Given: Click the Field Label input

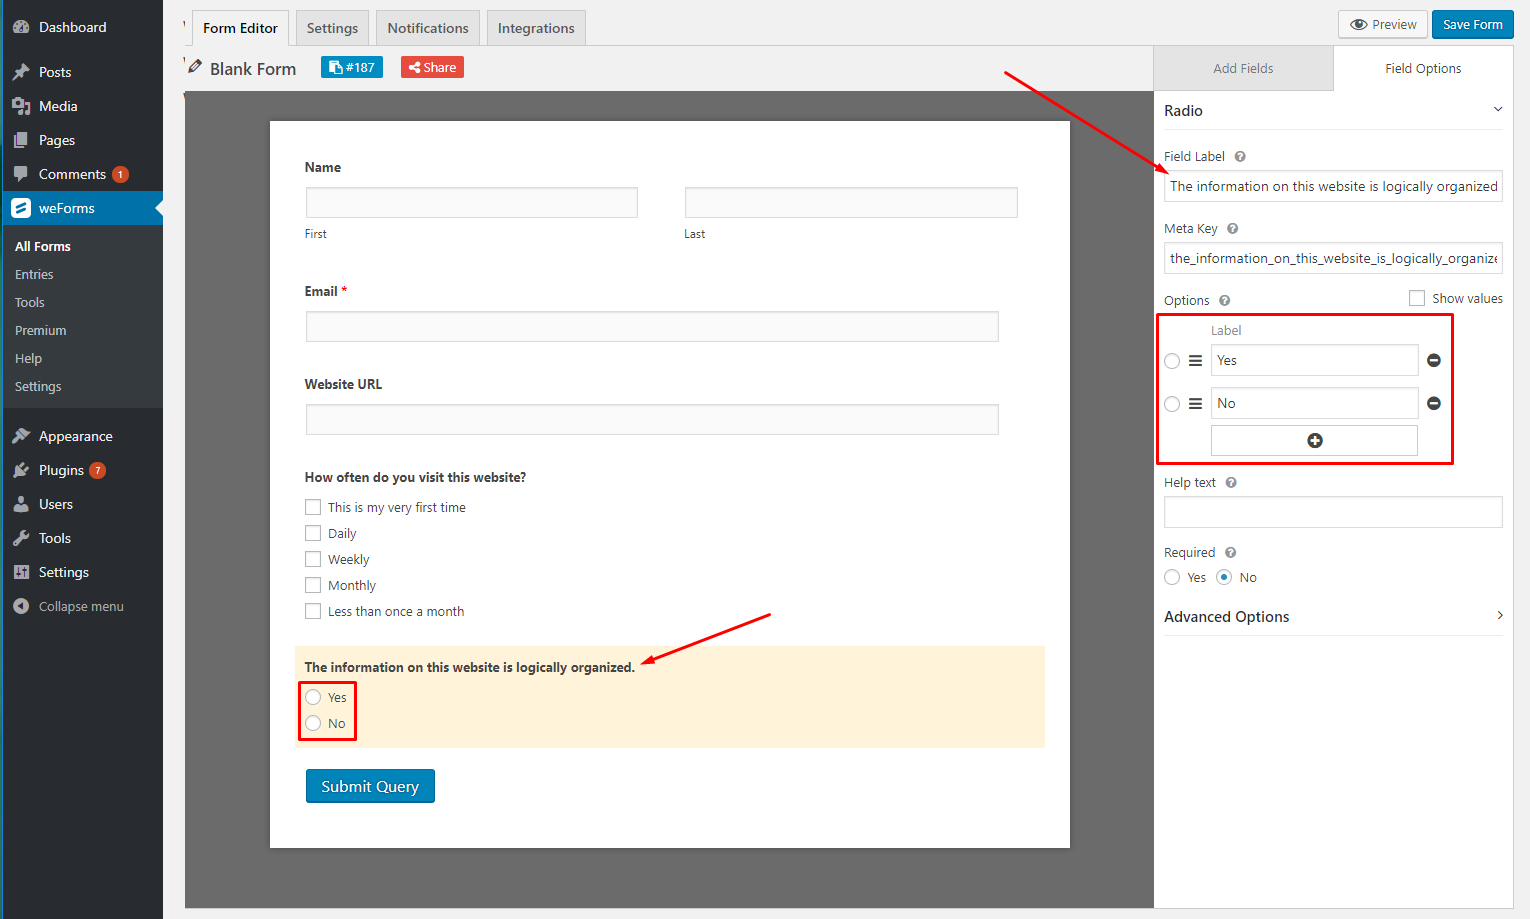Looking at the screenshot, I should coord(1333,186).
